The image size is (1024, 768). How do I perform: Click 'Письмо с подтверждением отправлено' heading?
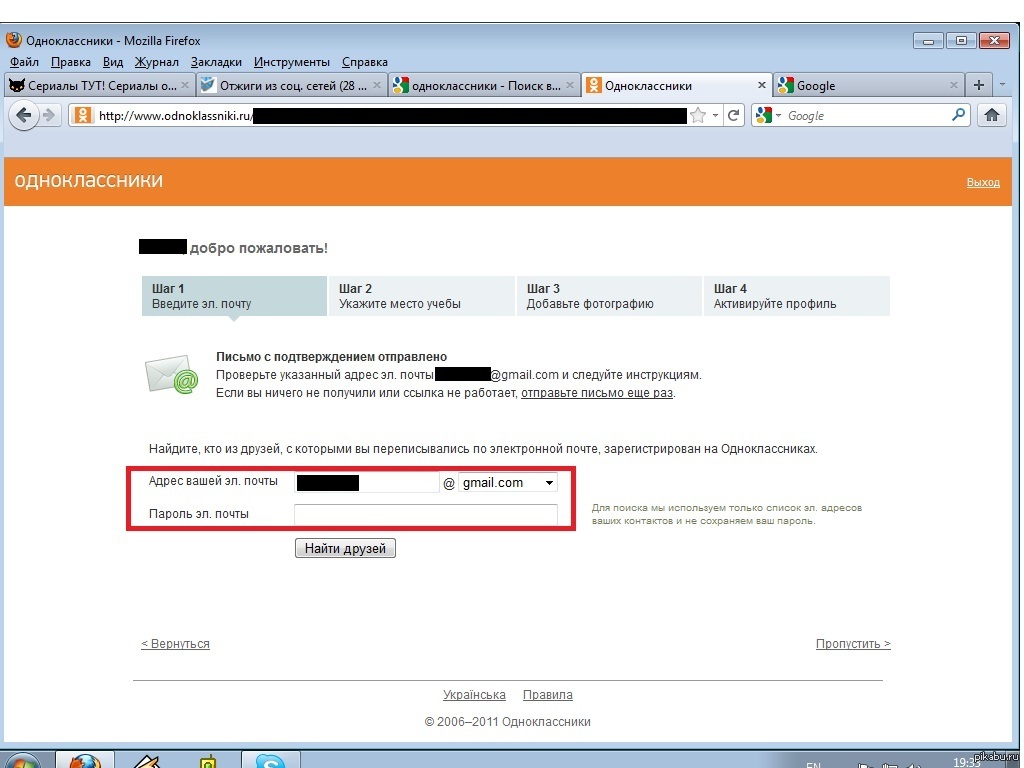(331, 357)
